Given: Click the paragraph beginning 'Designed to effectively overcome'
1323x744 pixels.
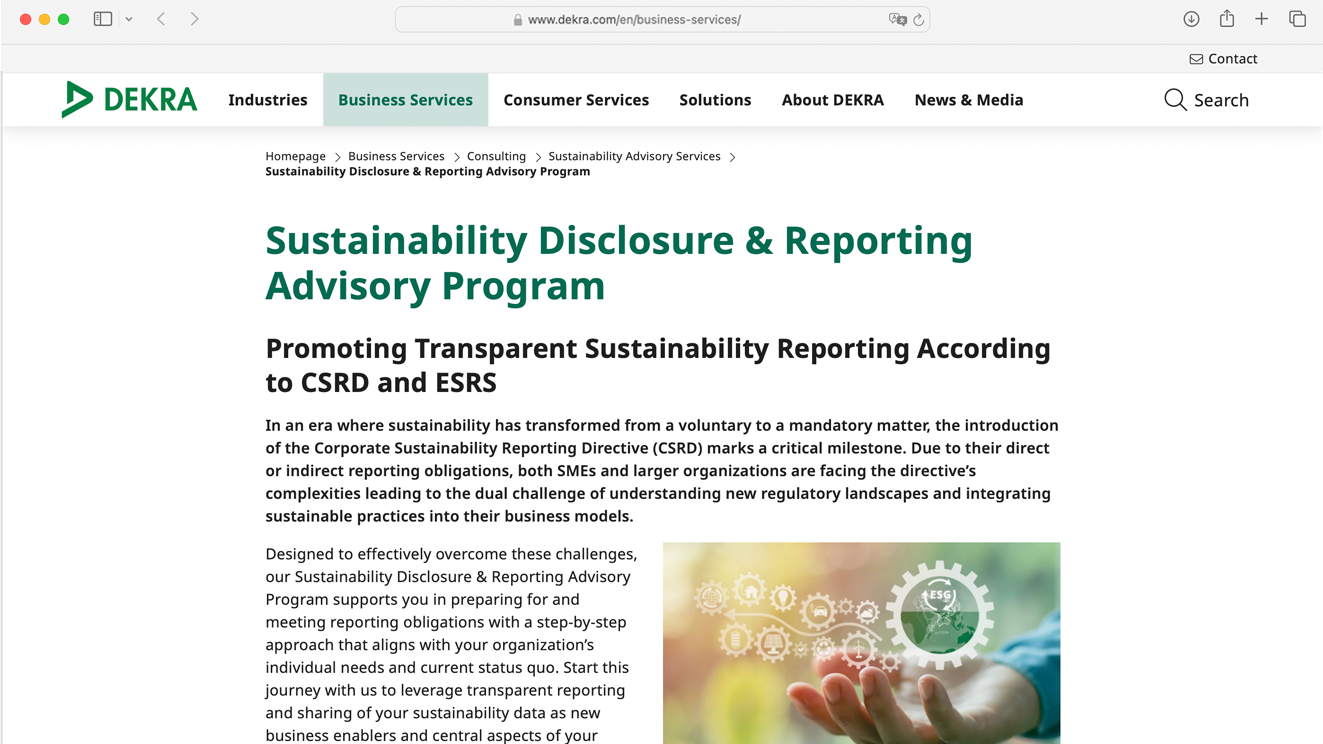Looking at the screenshot, I should [x=451, y=644].
